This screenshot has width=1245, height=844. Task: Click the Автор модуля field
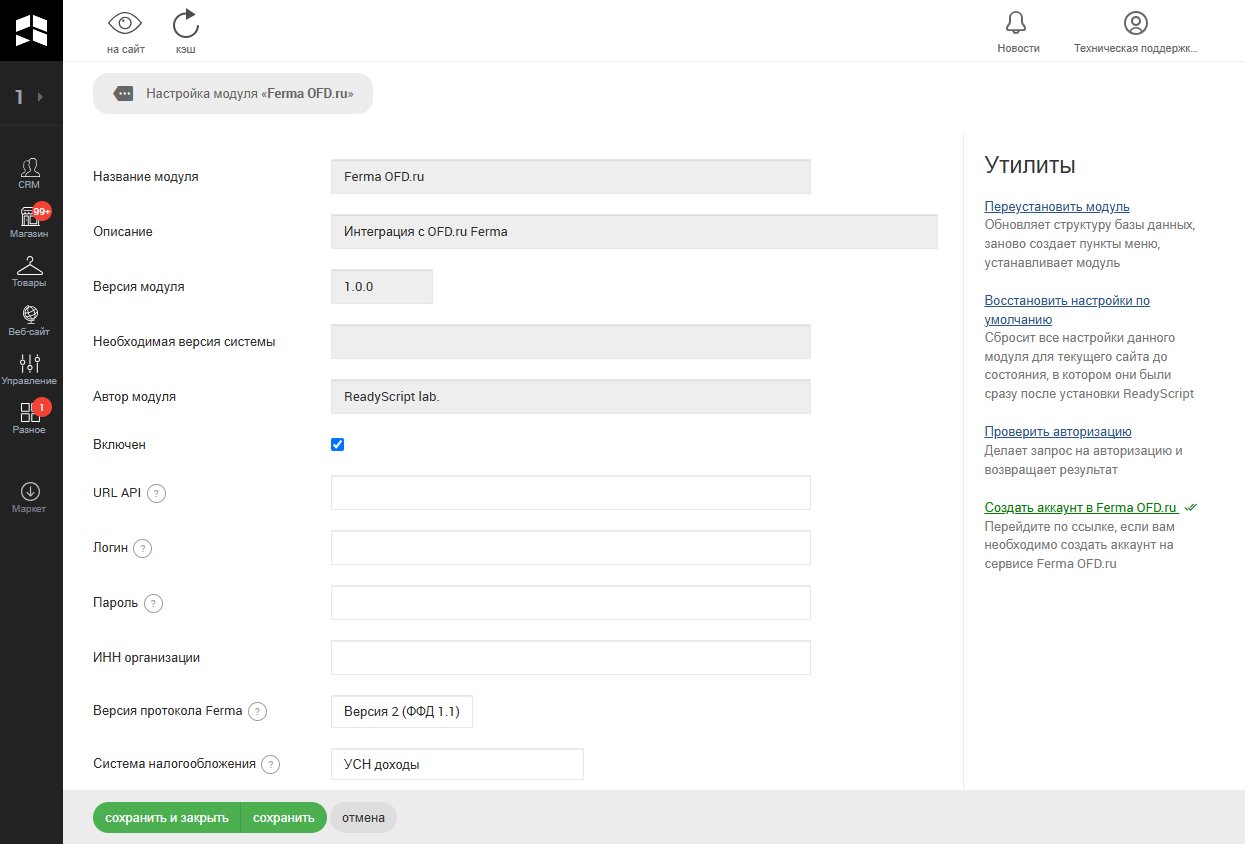pos(571,397)
